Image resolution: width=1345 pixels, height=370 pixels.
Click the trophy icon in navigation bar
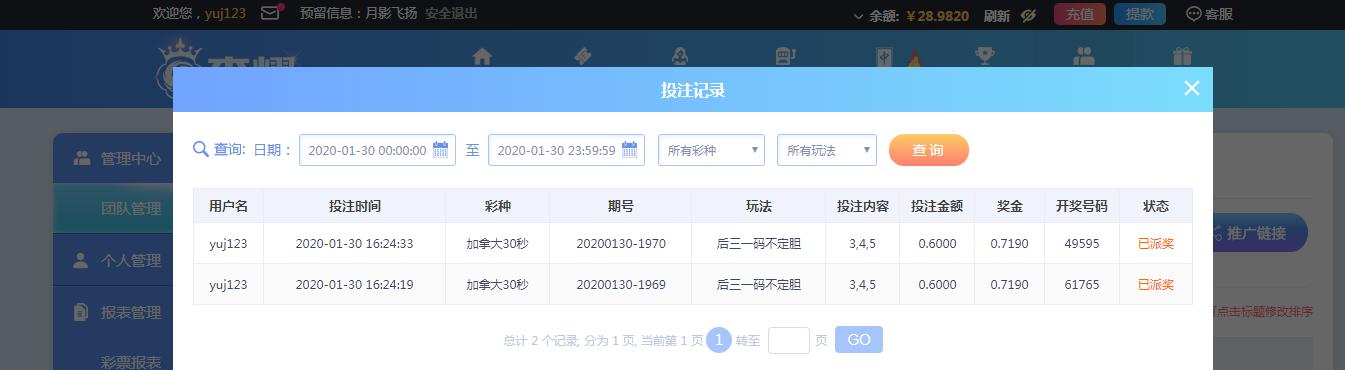[x=985, y=56]
